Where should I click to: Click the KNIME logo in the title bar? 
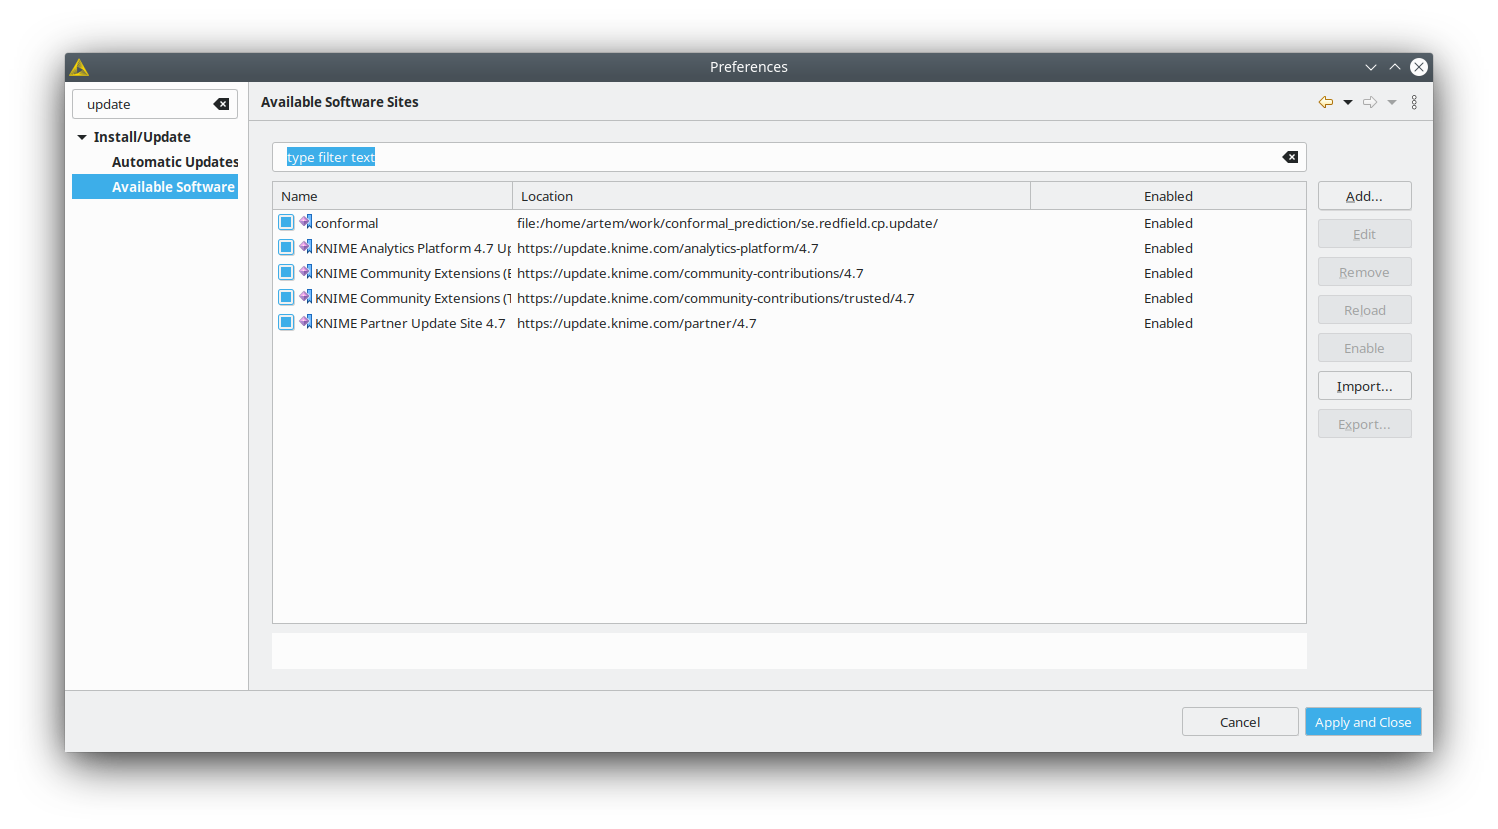pos(80,67)
